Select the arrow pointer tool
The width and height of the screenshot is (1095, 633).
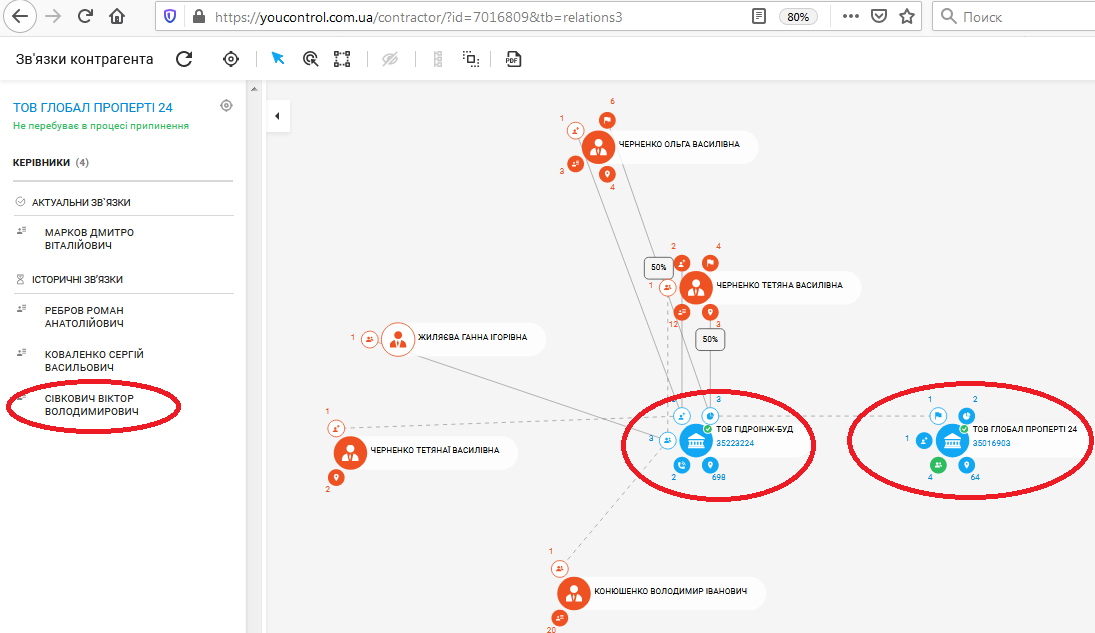click(278, 59)
